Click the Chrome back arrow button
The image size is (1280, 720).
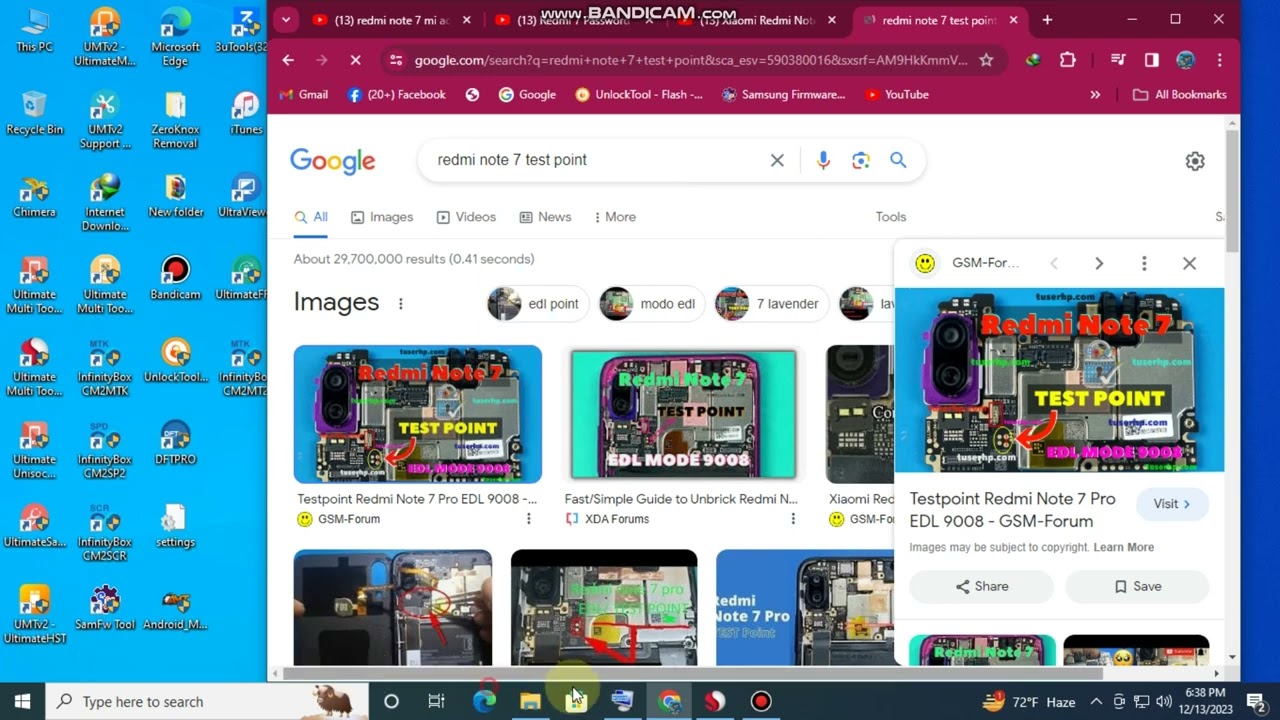tap(288, 60)
